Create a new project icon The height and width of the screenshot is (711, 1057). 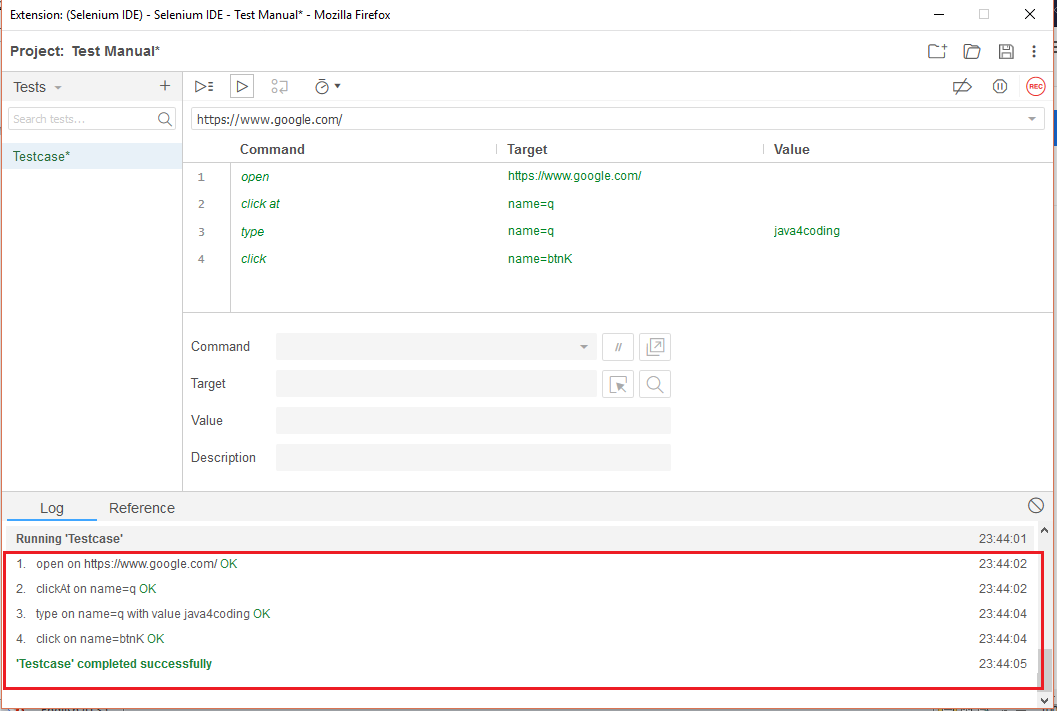[x=937, y=51]
